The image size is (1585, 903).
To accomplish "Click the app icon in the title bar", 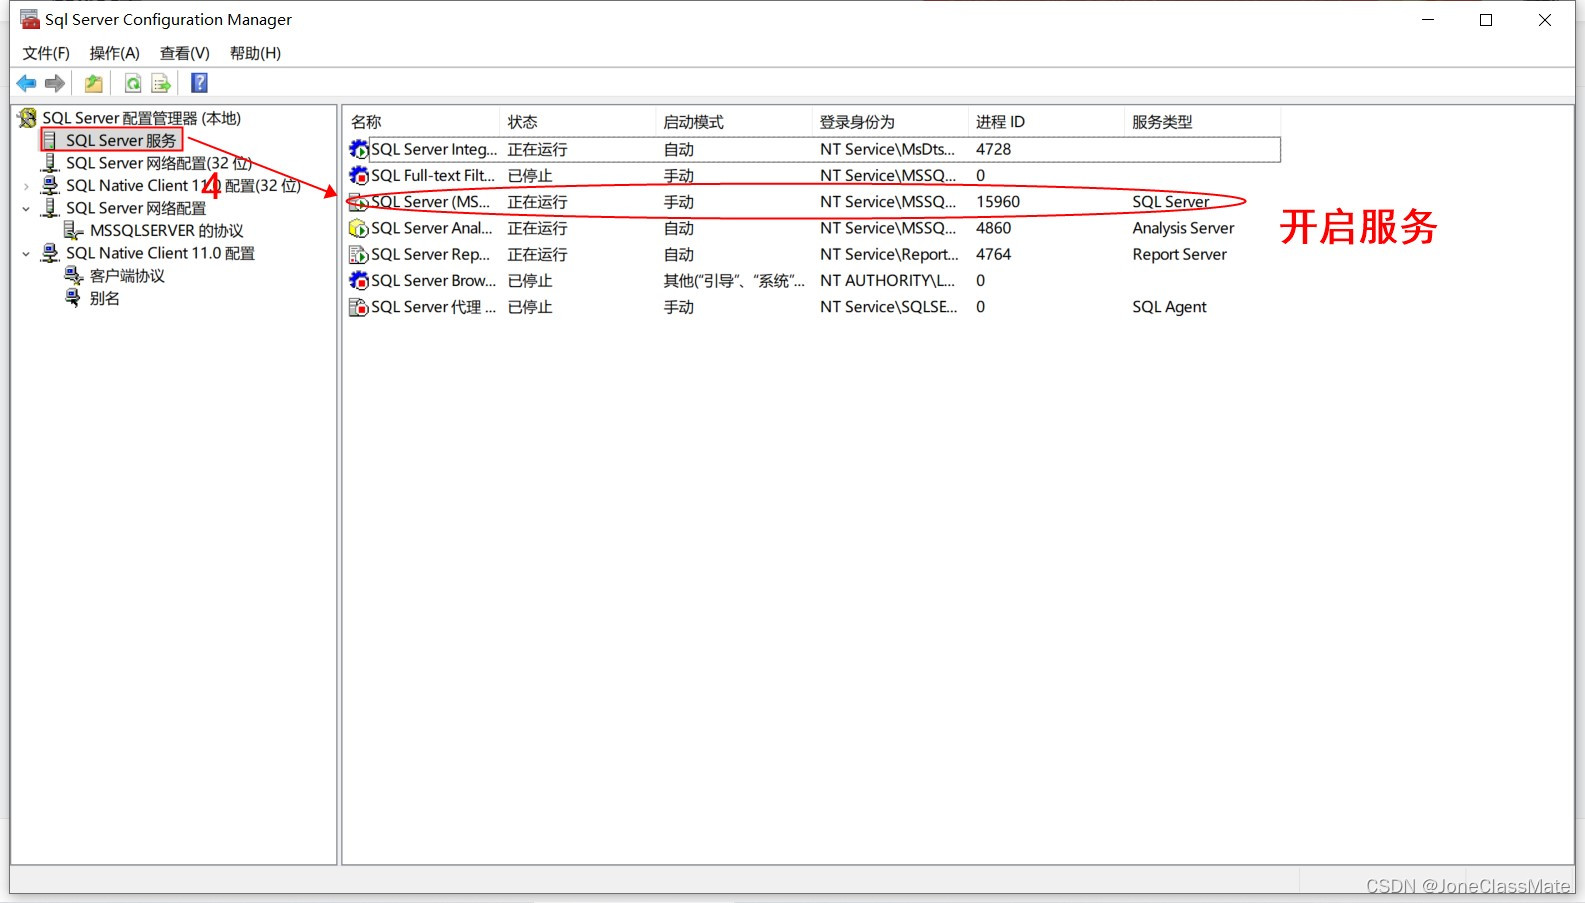I will (x=30, y=19).
